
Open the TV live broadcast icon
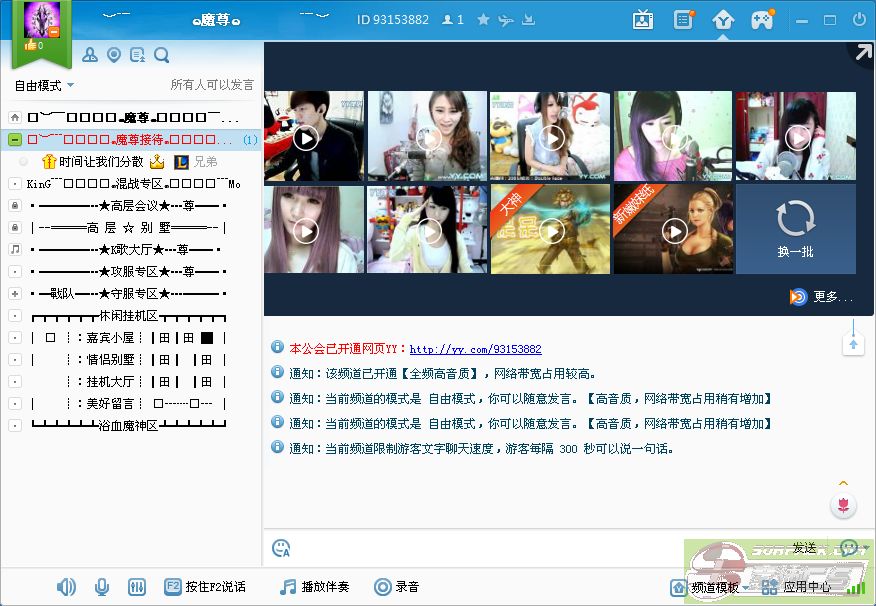[x=643, y=20]
